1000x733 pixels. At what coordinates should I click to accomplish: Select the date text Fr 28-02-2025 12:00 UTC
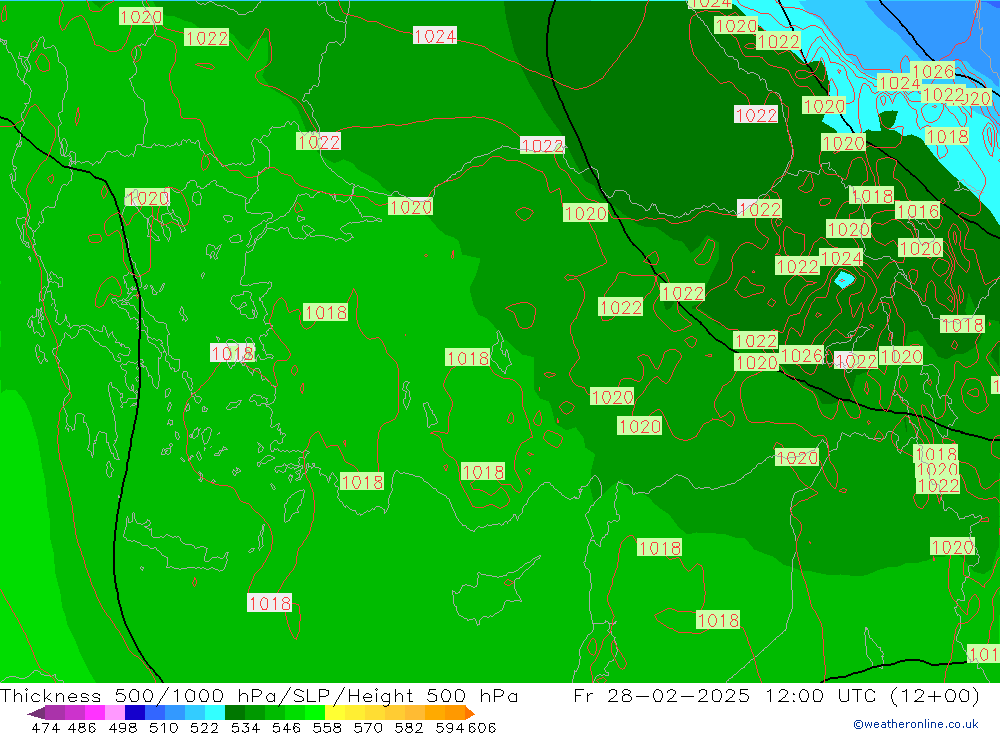(726, 695)
